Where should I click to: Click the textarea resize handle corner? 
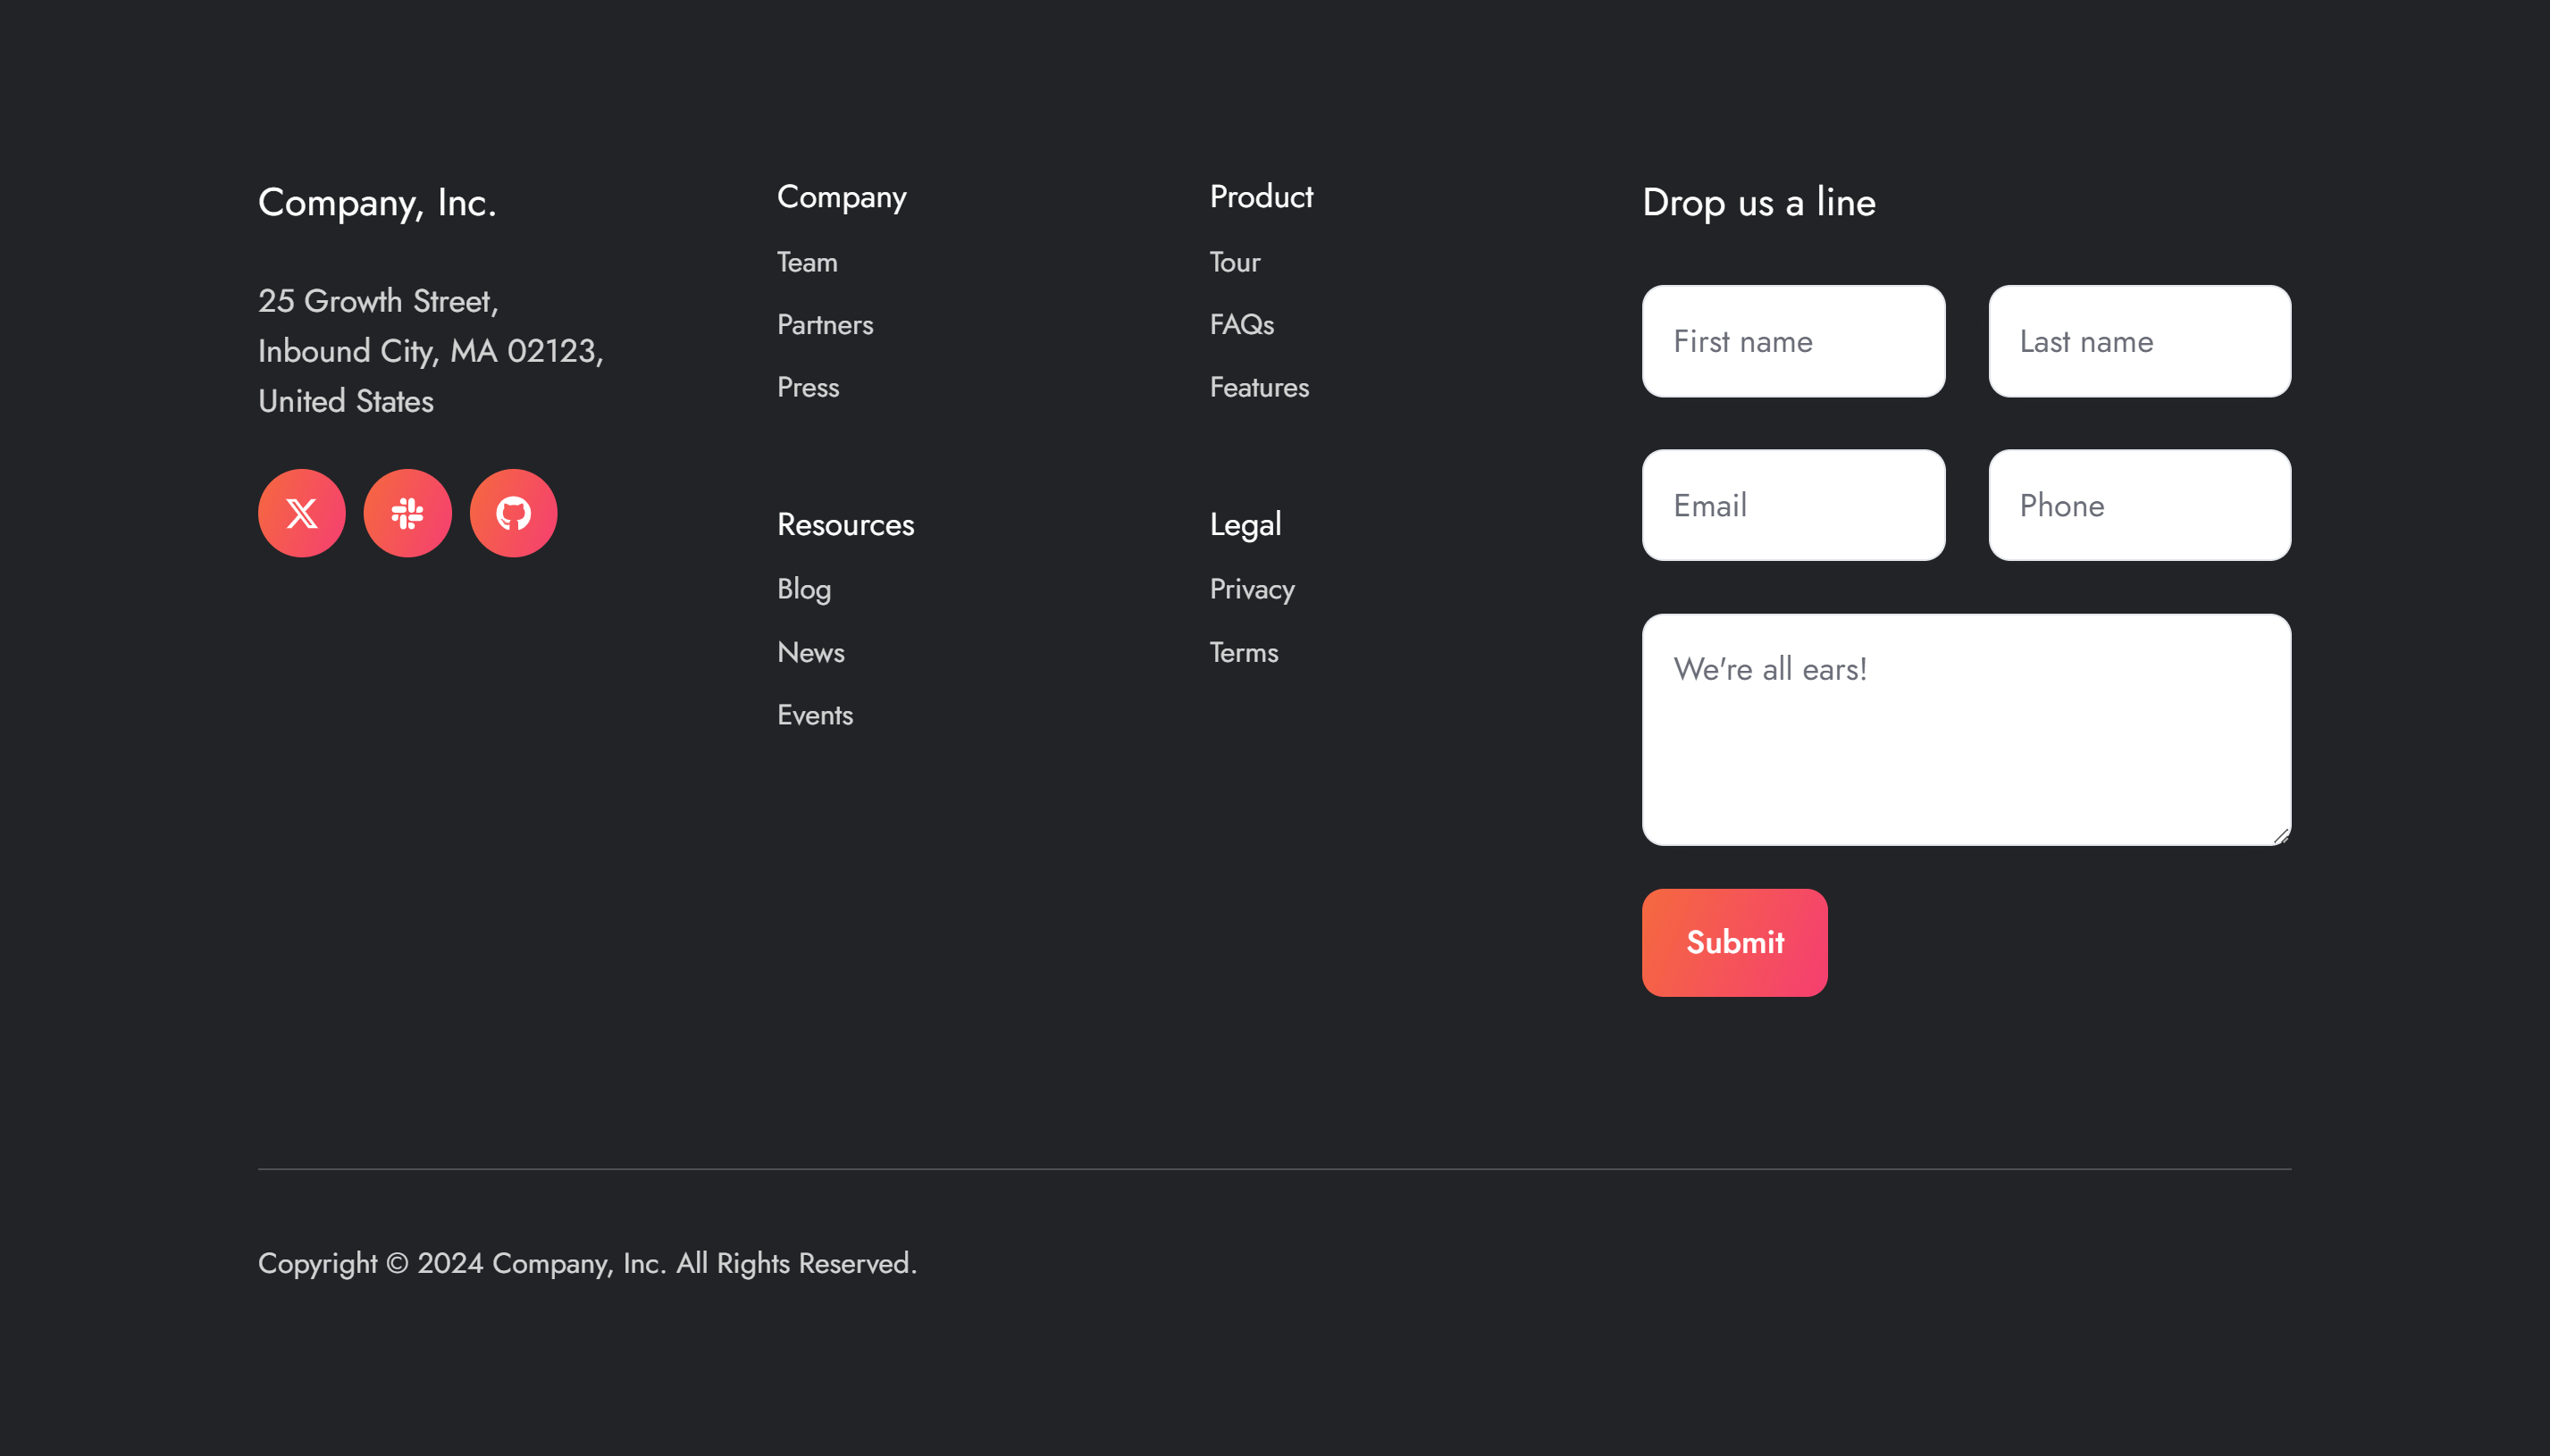2280,836
